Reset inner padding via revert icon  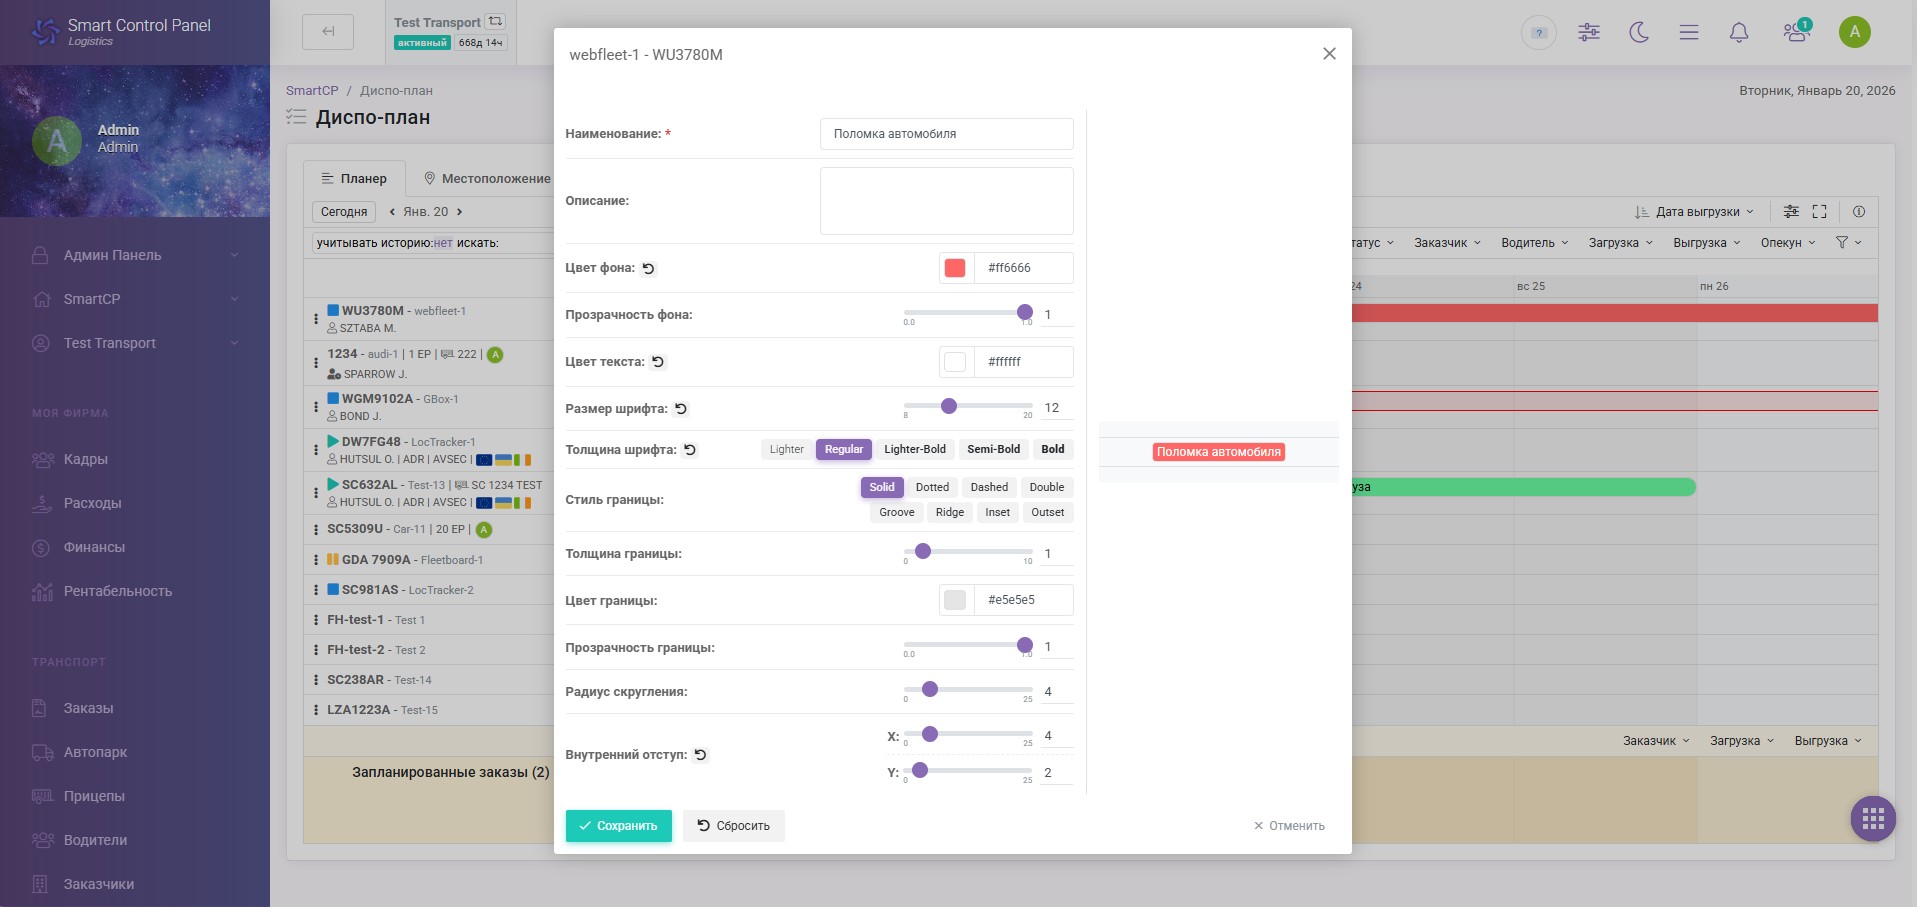(x=701, y=755)
